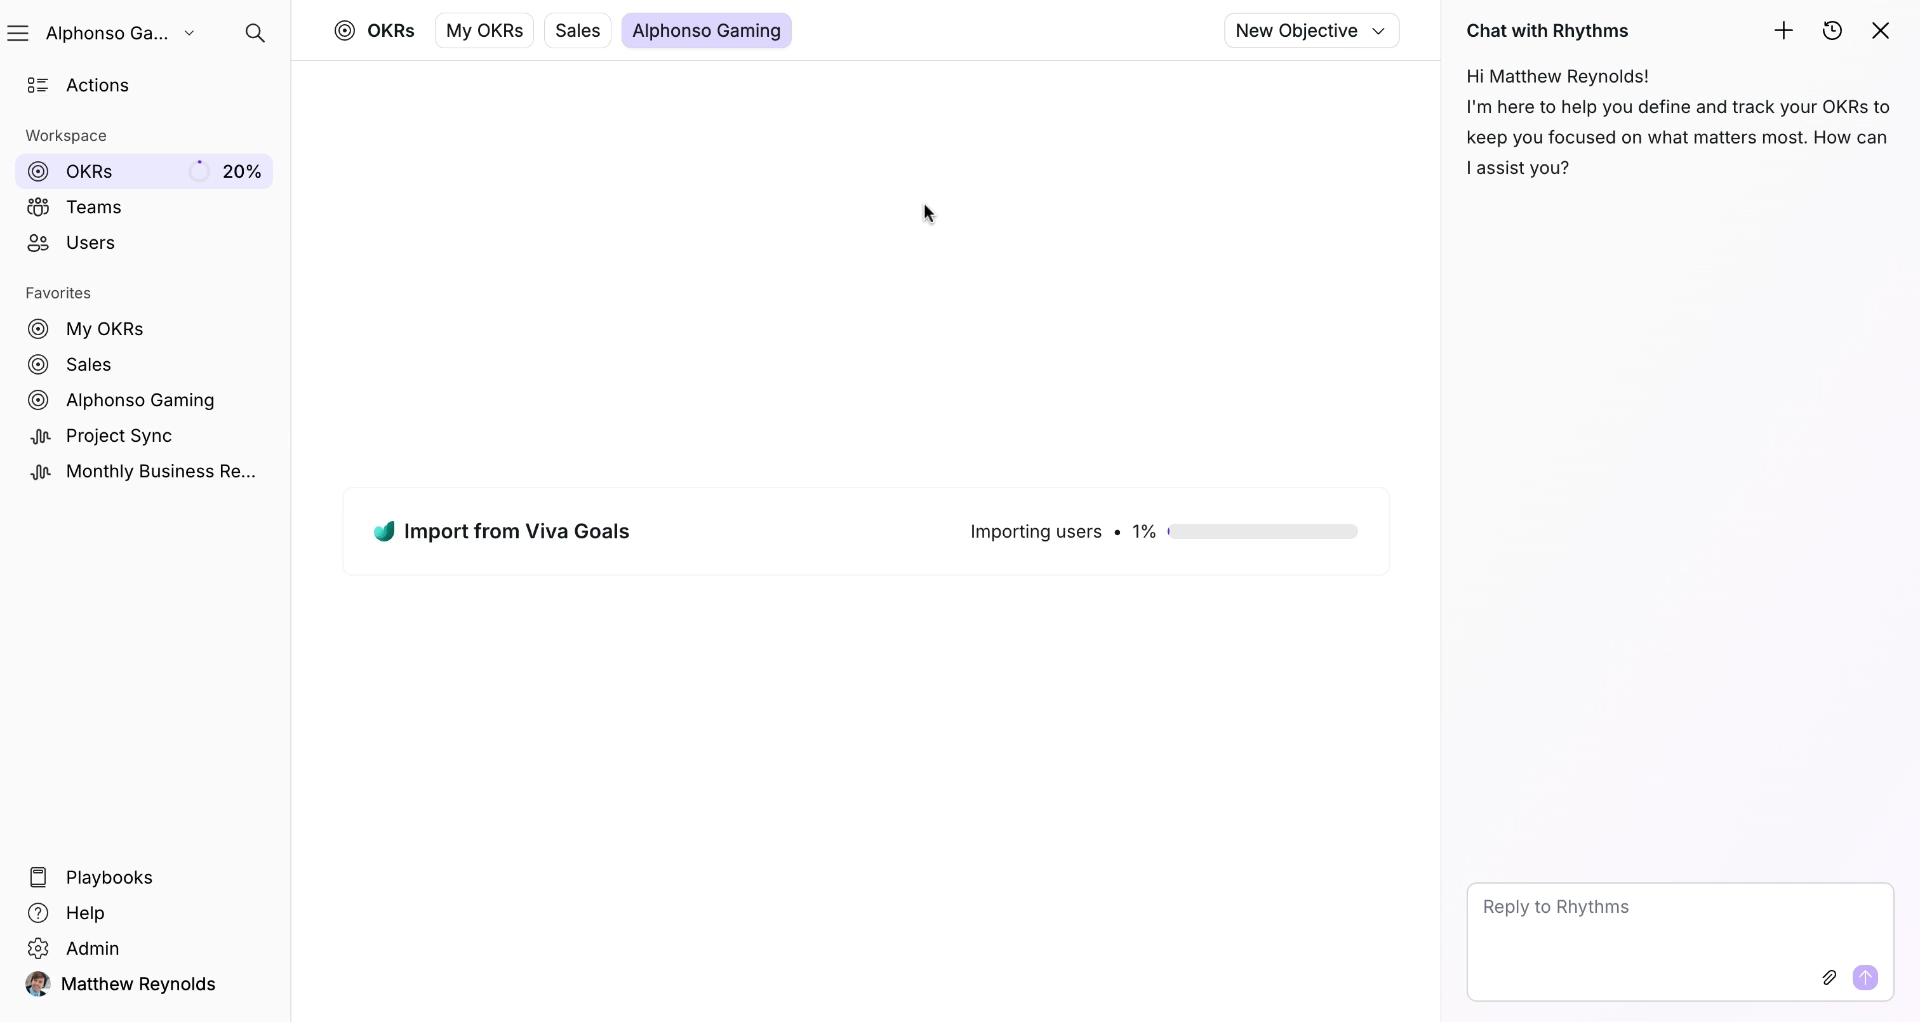
Task: Send message with purple arrow button
Action: (x=1865, y=978)
